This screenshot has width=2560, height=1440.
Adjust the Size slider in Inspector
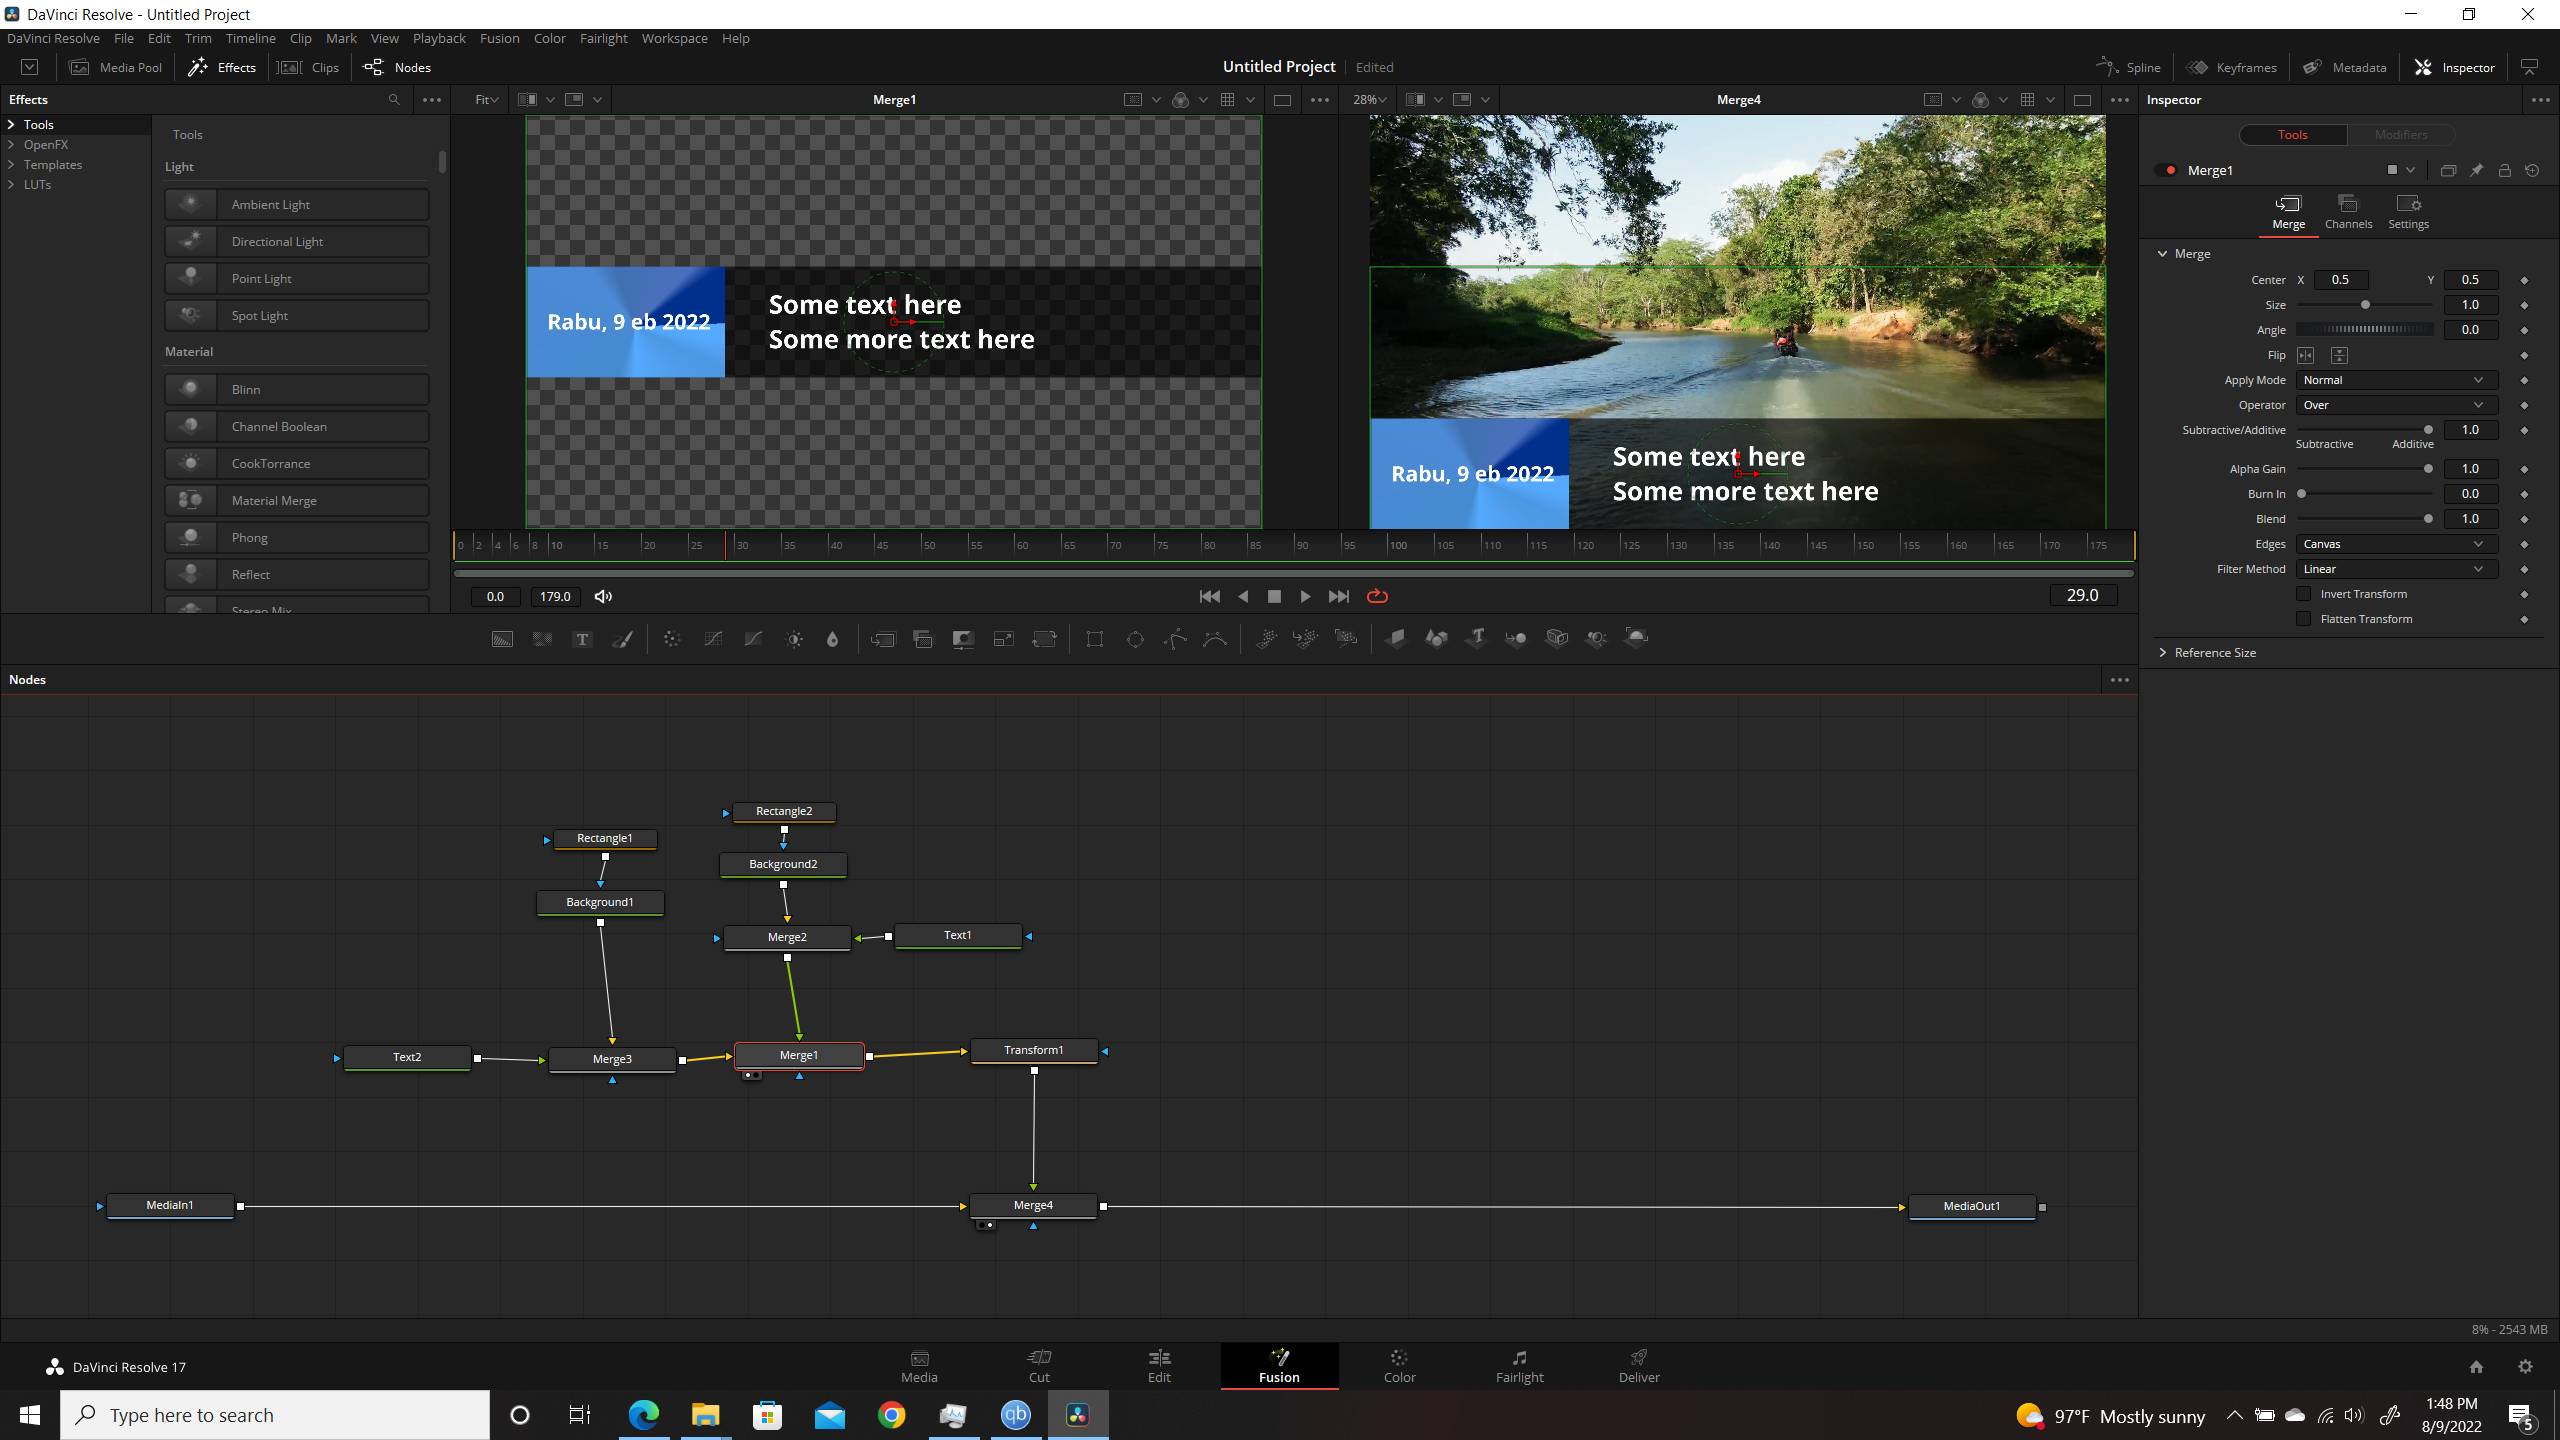(2365, 305)
